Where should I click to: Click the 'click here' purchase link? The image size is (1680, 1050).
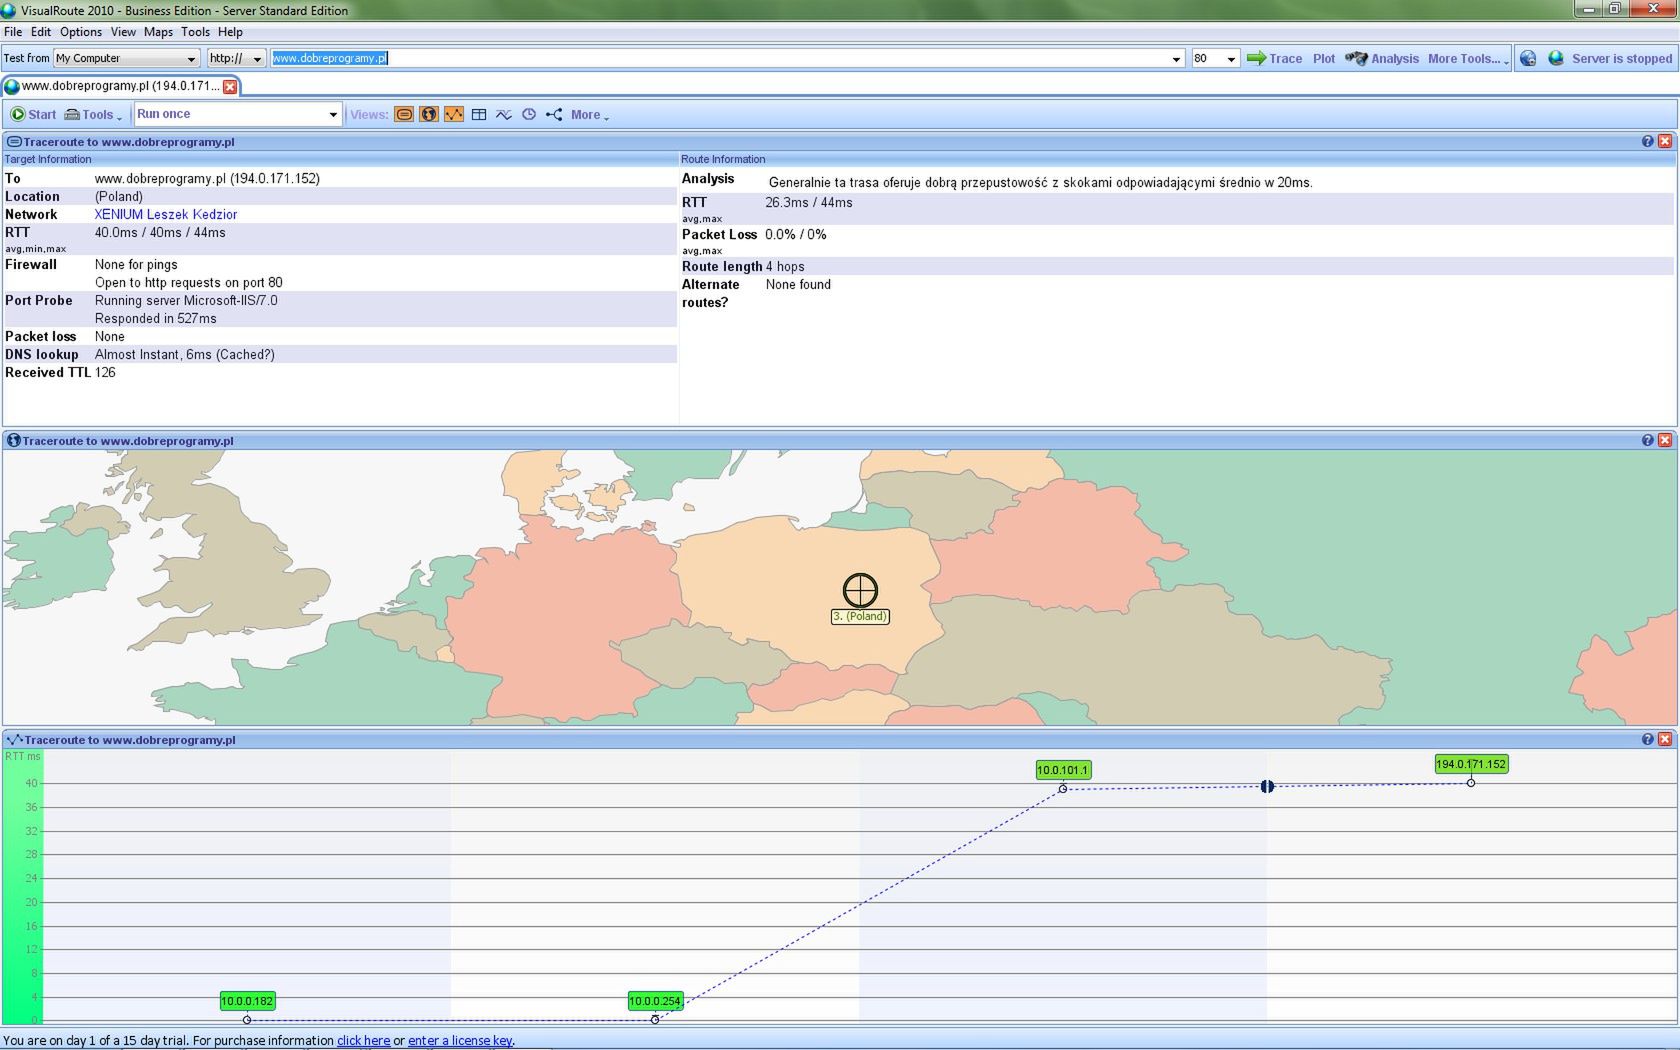click(x=363, y=1040)
